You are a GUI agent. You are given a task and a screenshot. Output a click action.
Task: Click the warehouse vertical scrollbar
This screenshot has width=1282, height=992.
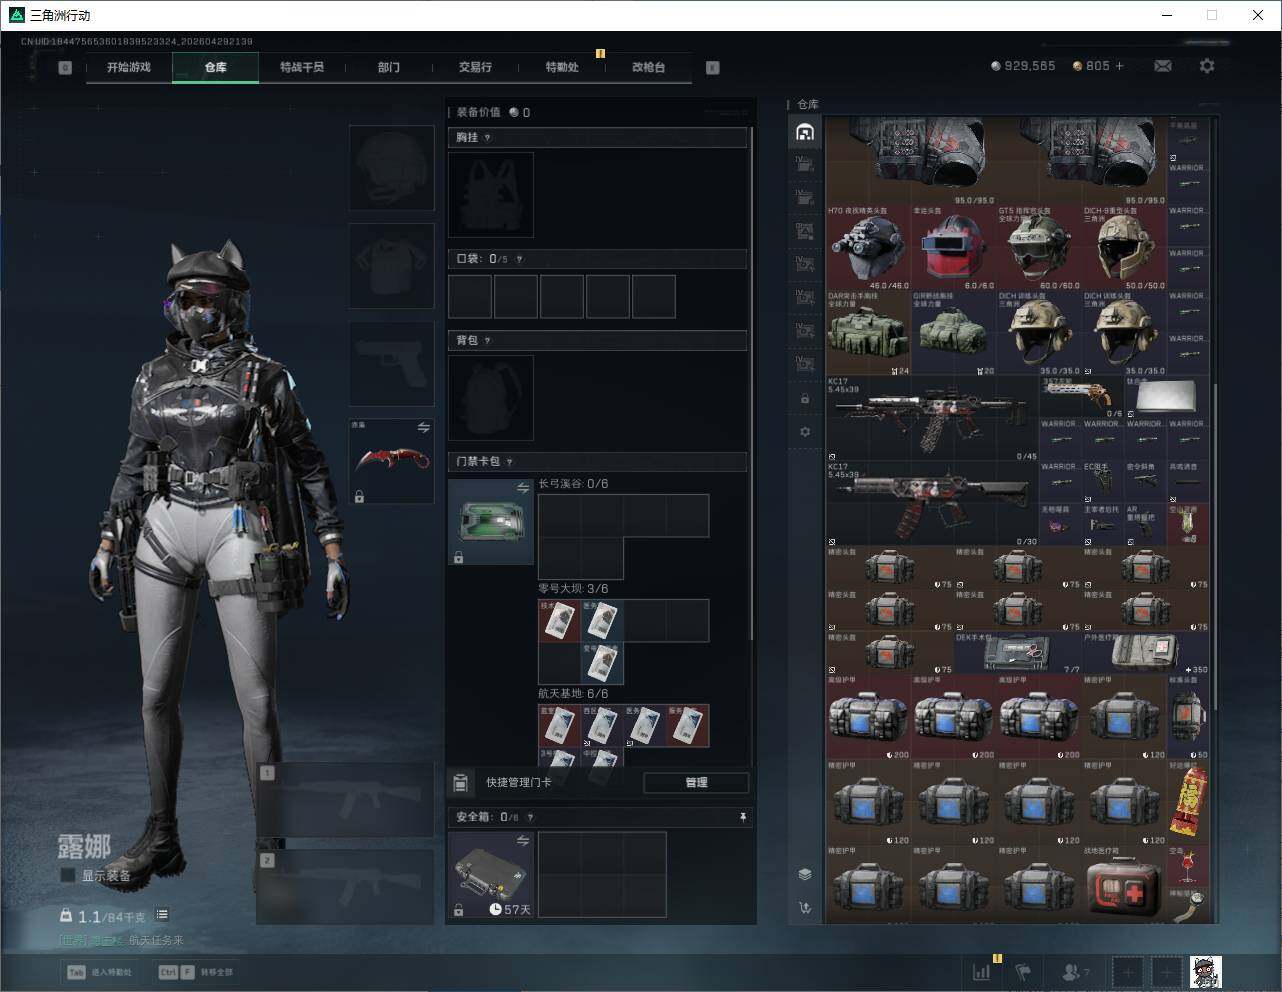1215,547
